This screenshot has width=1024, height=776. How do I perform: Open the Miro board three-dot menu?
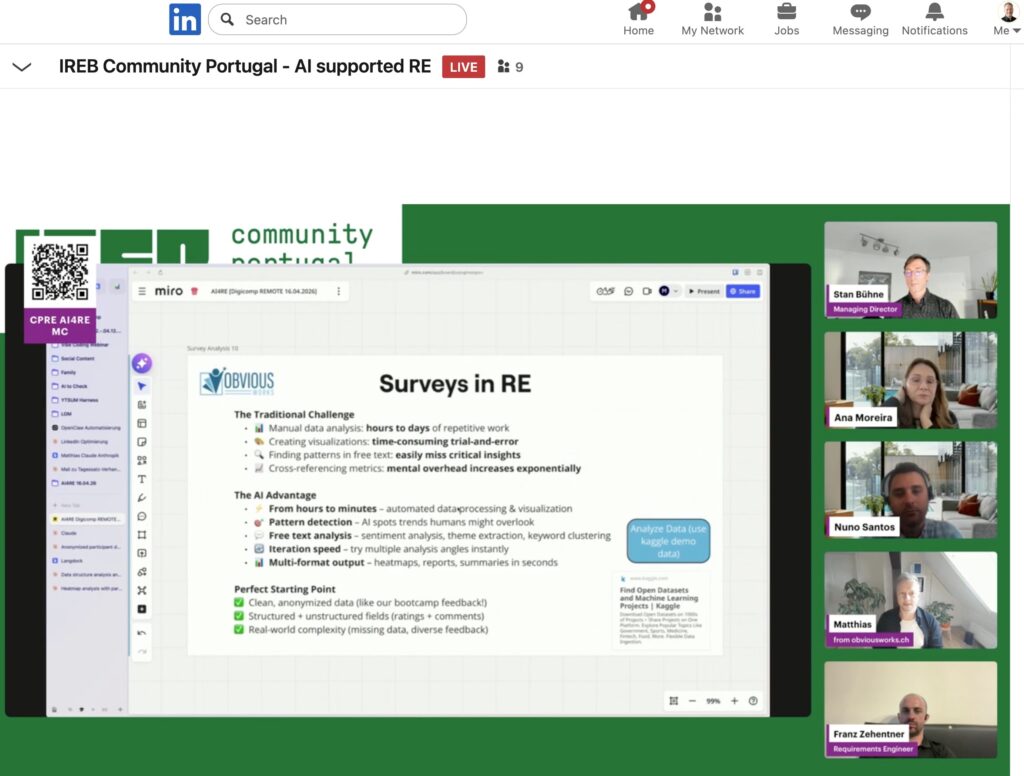(338, 291)
